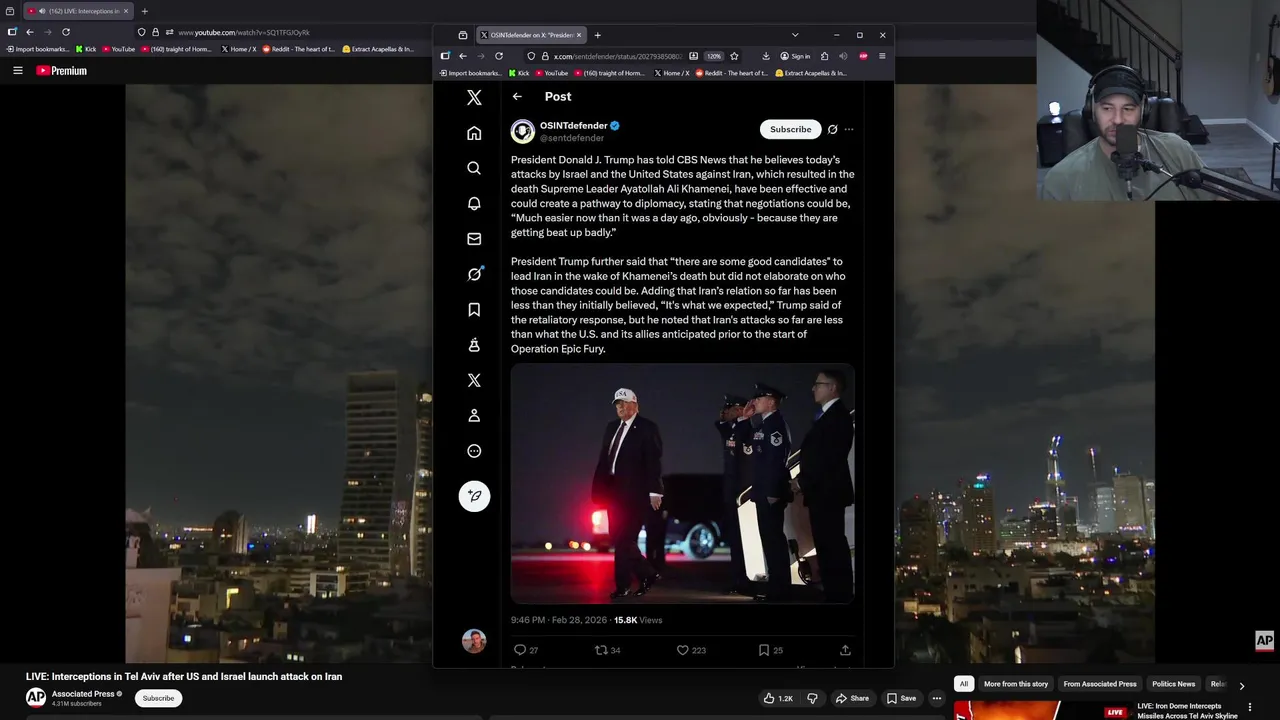Bookmark the post with 25 bookmarks

(x=770, y=650)
